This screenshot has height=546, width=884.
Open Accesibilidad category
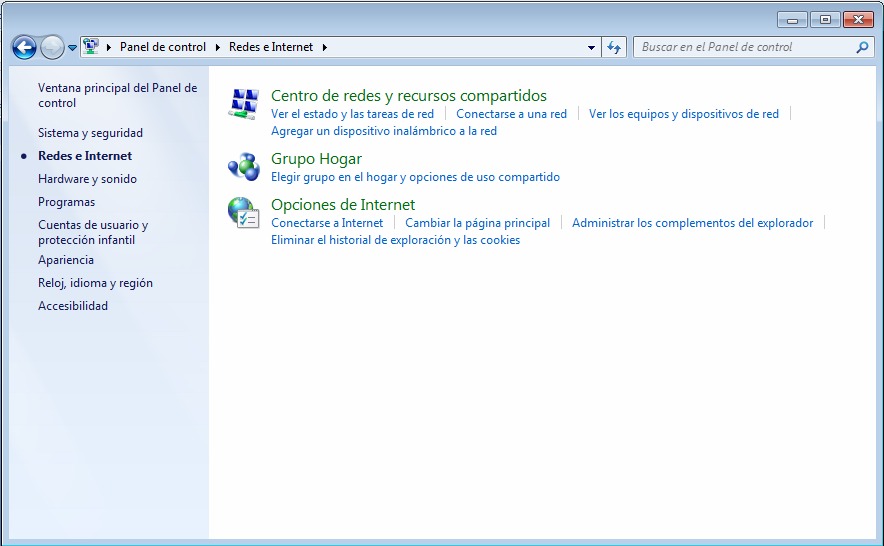(73, 306)
